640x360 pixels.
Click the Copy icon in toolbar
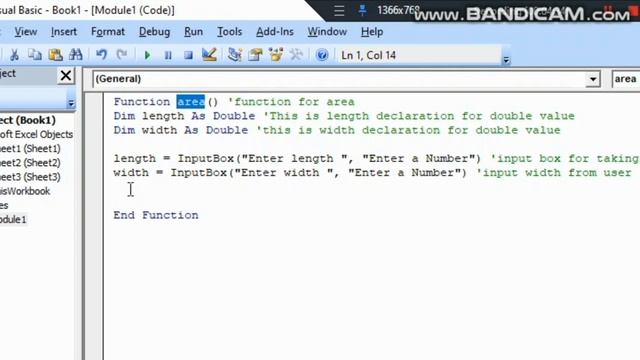tap(35, 55)
